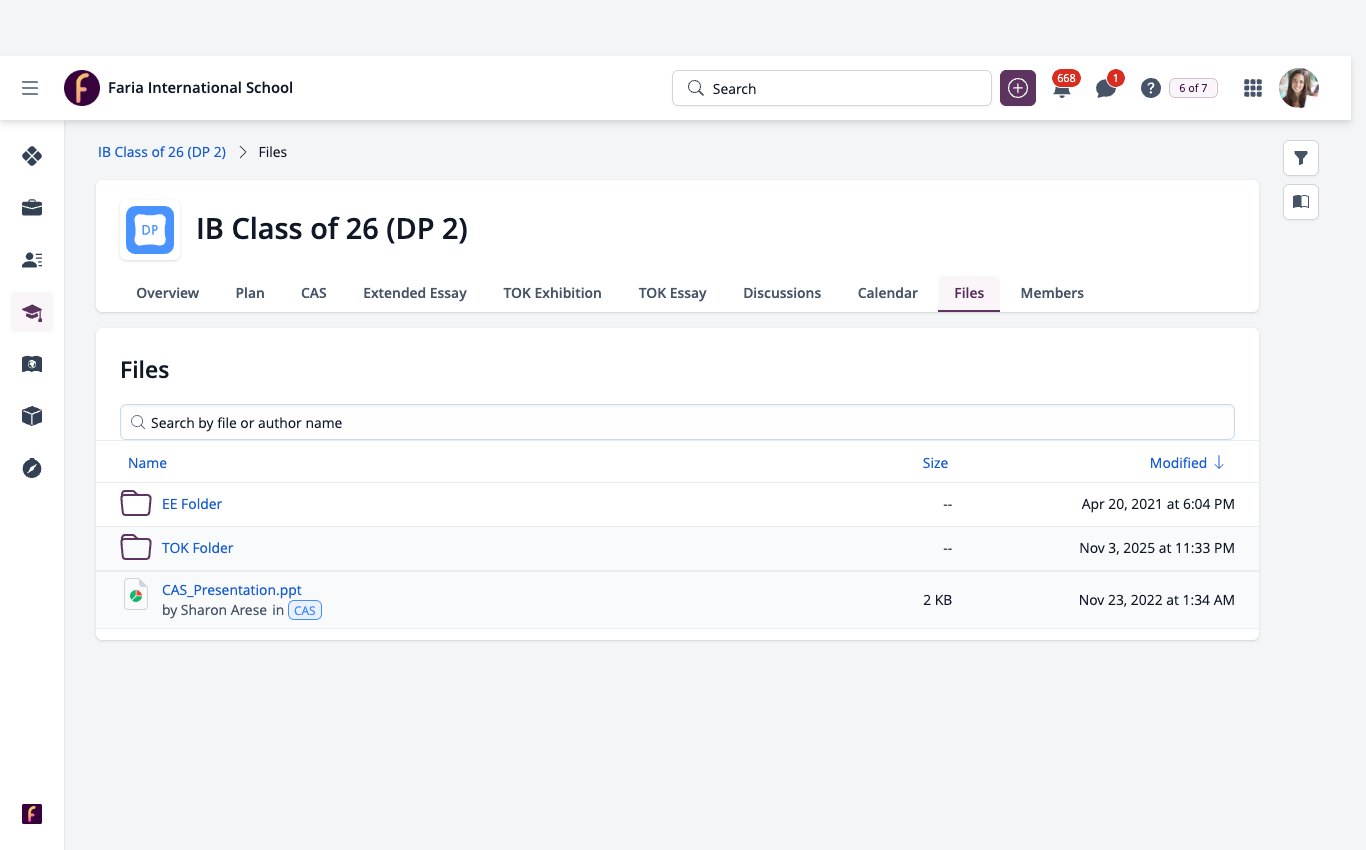Click the purple quick-add plus button
The width and height of the screenshot is (1366, 850).
(1018, 88)
